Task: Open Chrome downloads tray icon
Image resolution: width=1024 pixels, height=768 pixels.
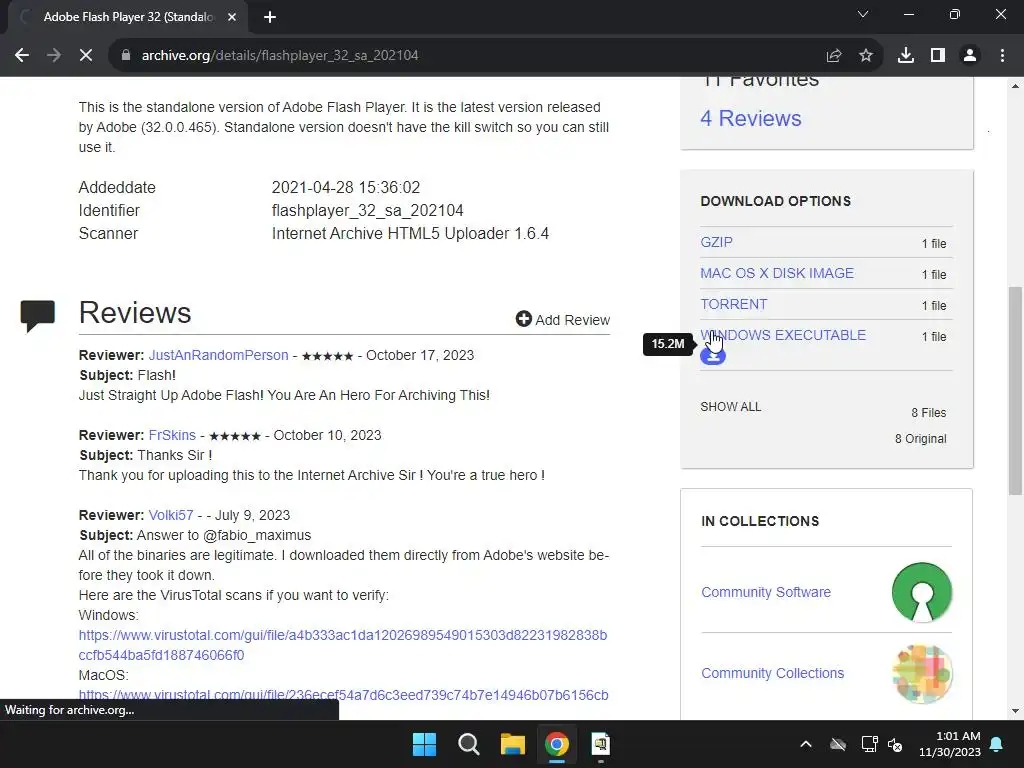Action: [906, 56]
